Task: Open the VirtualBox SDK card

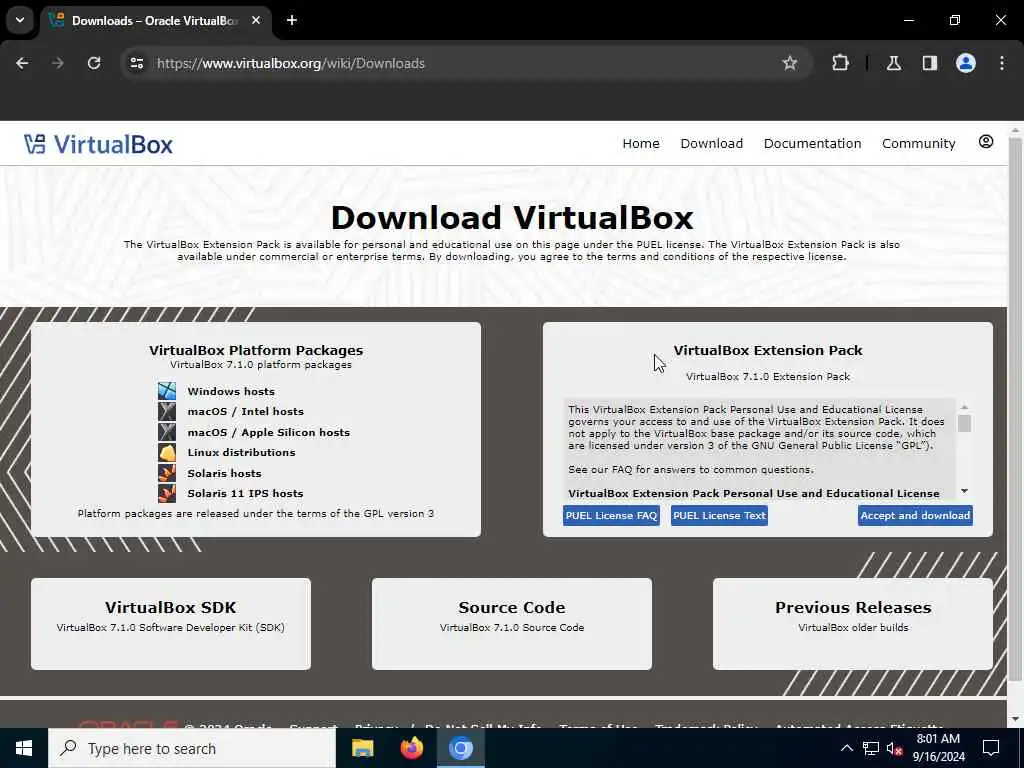Action: 170,624
